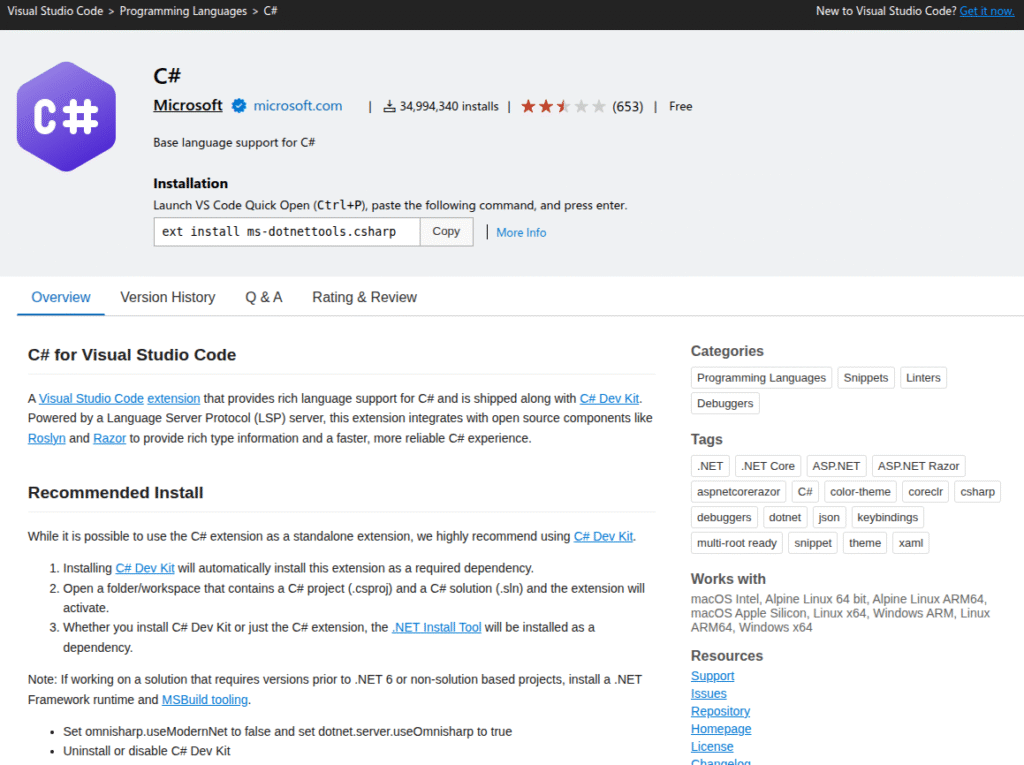This screenshot has height=765, width=1024.
Task: Click the C# tag
Action: pos(805,491)
